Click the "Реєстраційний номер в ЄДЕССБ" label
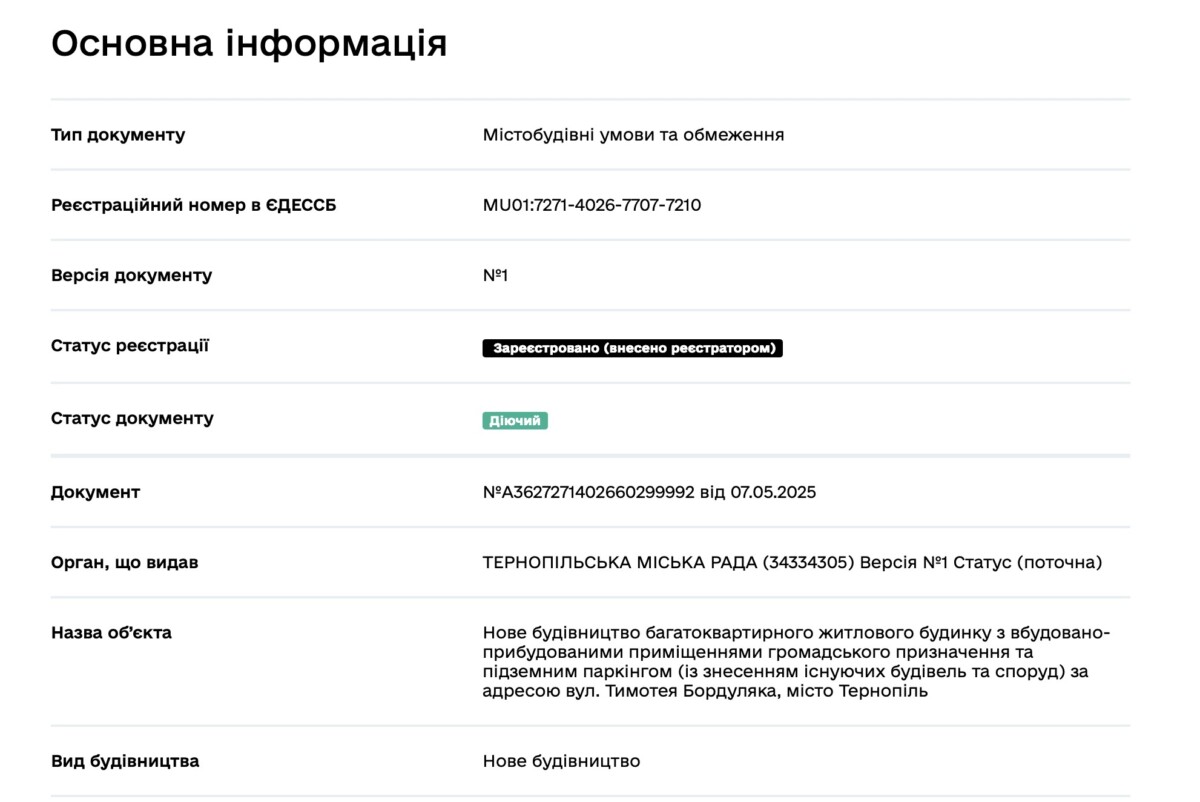 (x=194, y=205)
